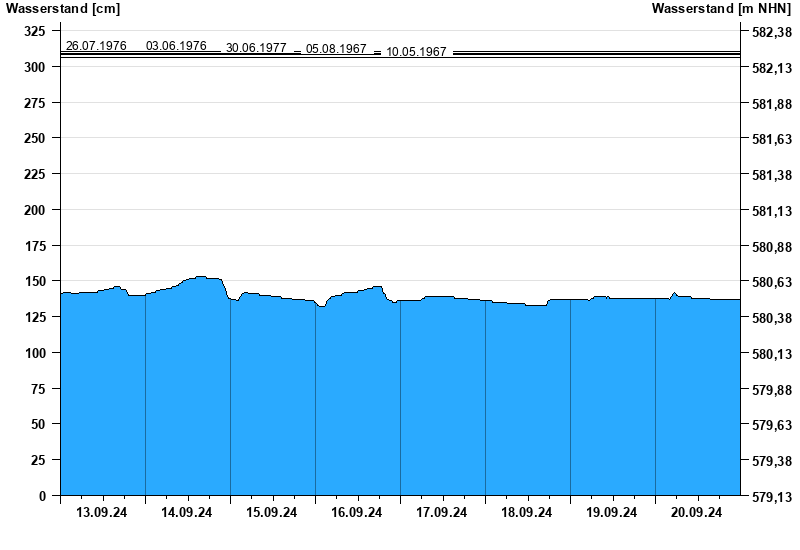
Task: Select the 05.08.1967 historic marker label
Action: [336, 49]
